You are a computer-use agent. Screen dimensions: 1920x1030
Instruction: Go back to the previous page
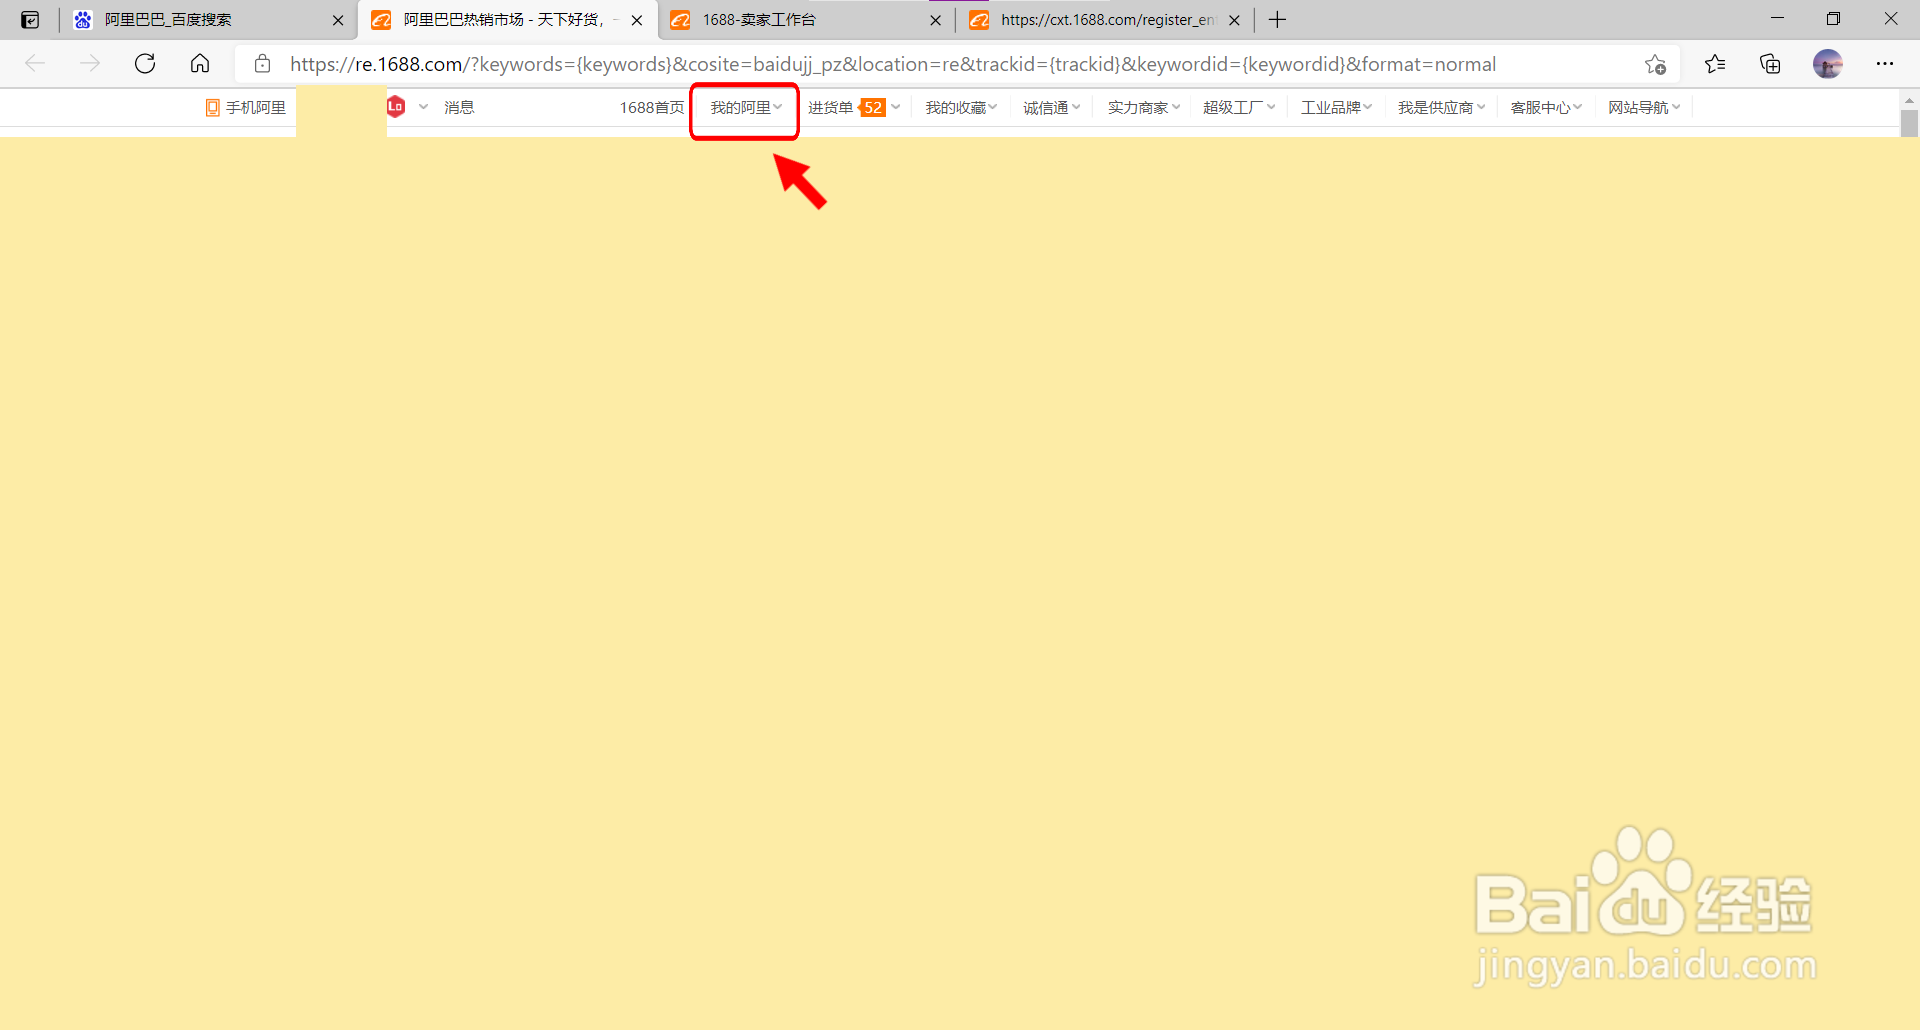(35, 64)
